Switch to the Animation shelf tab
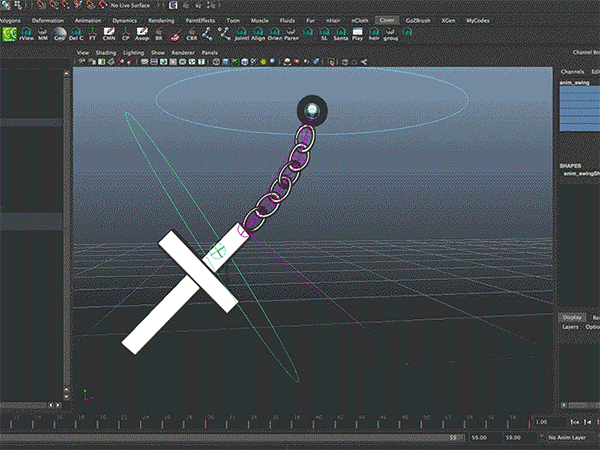 pos(88,20)
